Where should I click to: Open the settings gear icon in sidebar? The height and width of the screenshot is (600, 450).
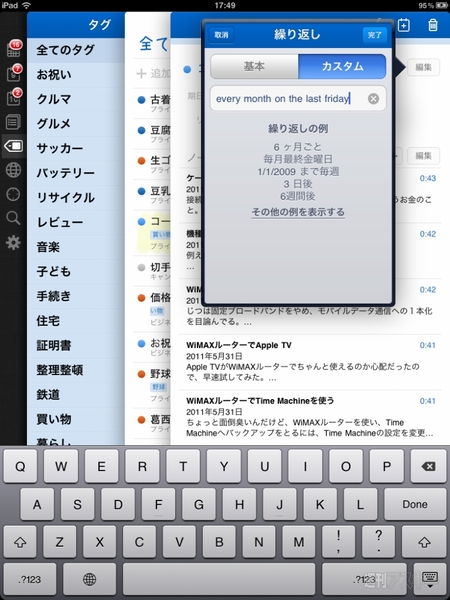click(x=13, y=243)
